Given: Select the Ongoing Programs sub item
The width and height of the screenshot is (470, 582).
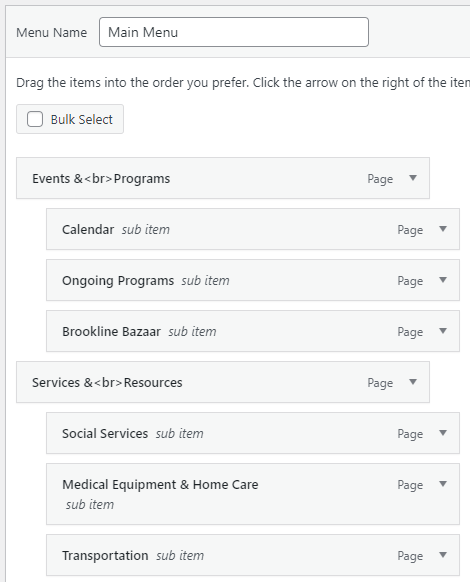Looking at the screenshot, I should click(253, 280).
